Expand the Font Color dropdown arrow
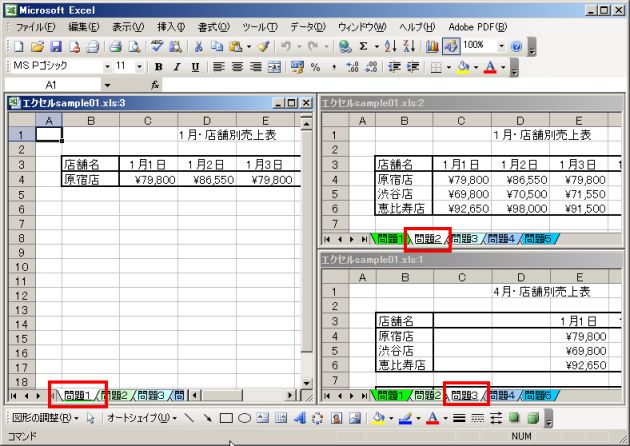 (x=503, y=67)
